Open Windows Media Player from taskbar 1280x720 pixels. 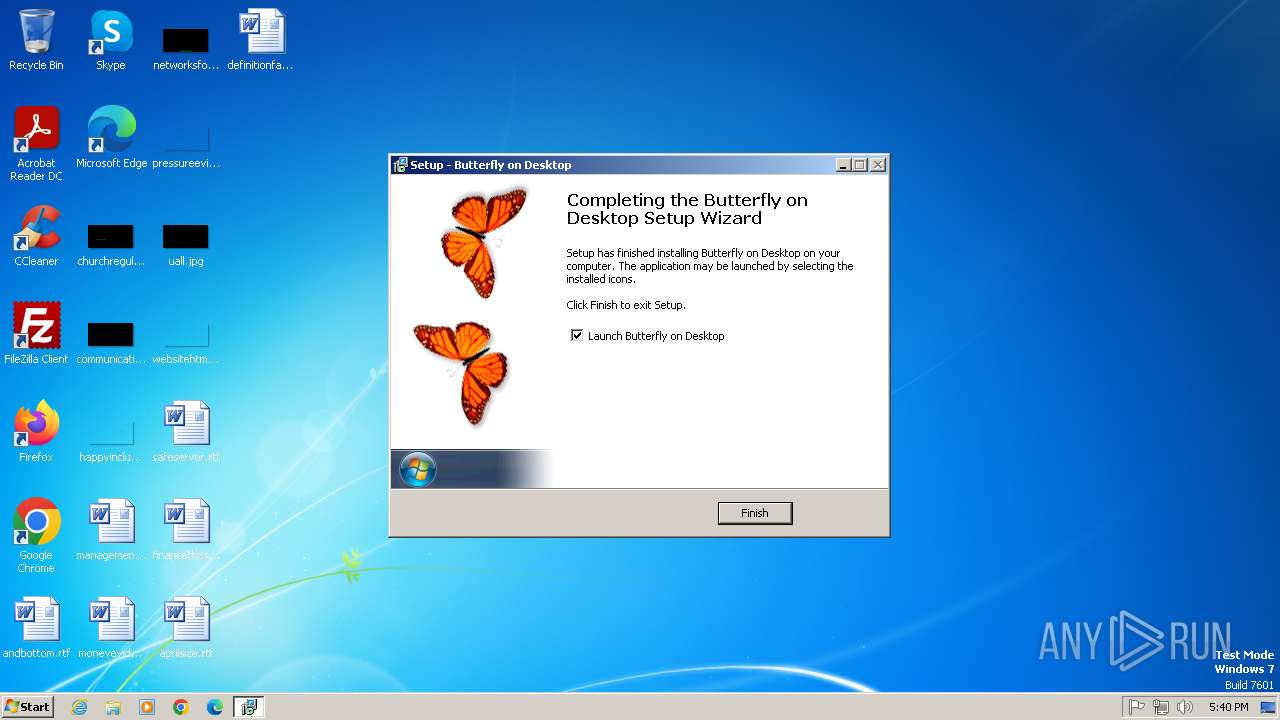coord(147,707)
